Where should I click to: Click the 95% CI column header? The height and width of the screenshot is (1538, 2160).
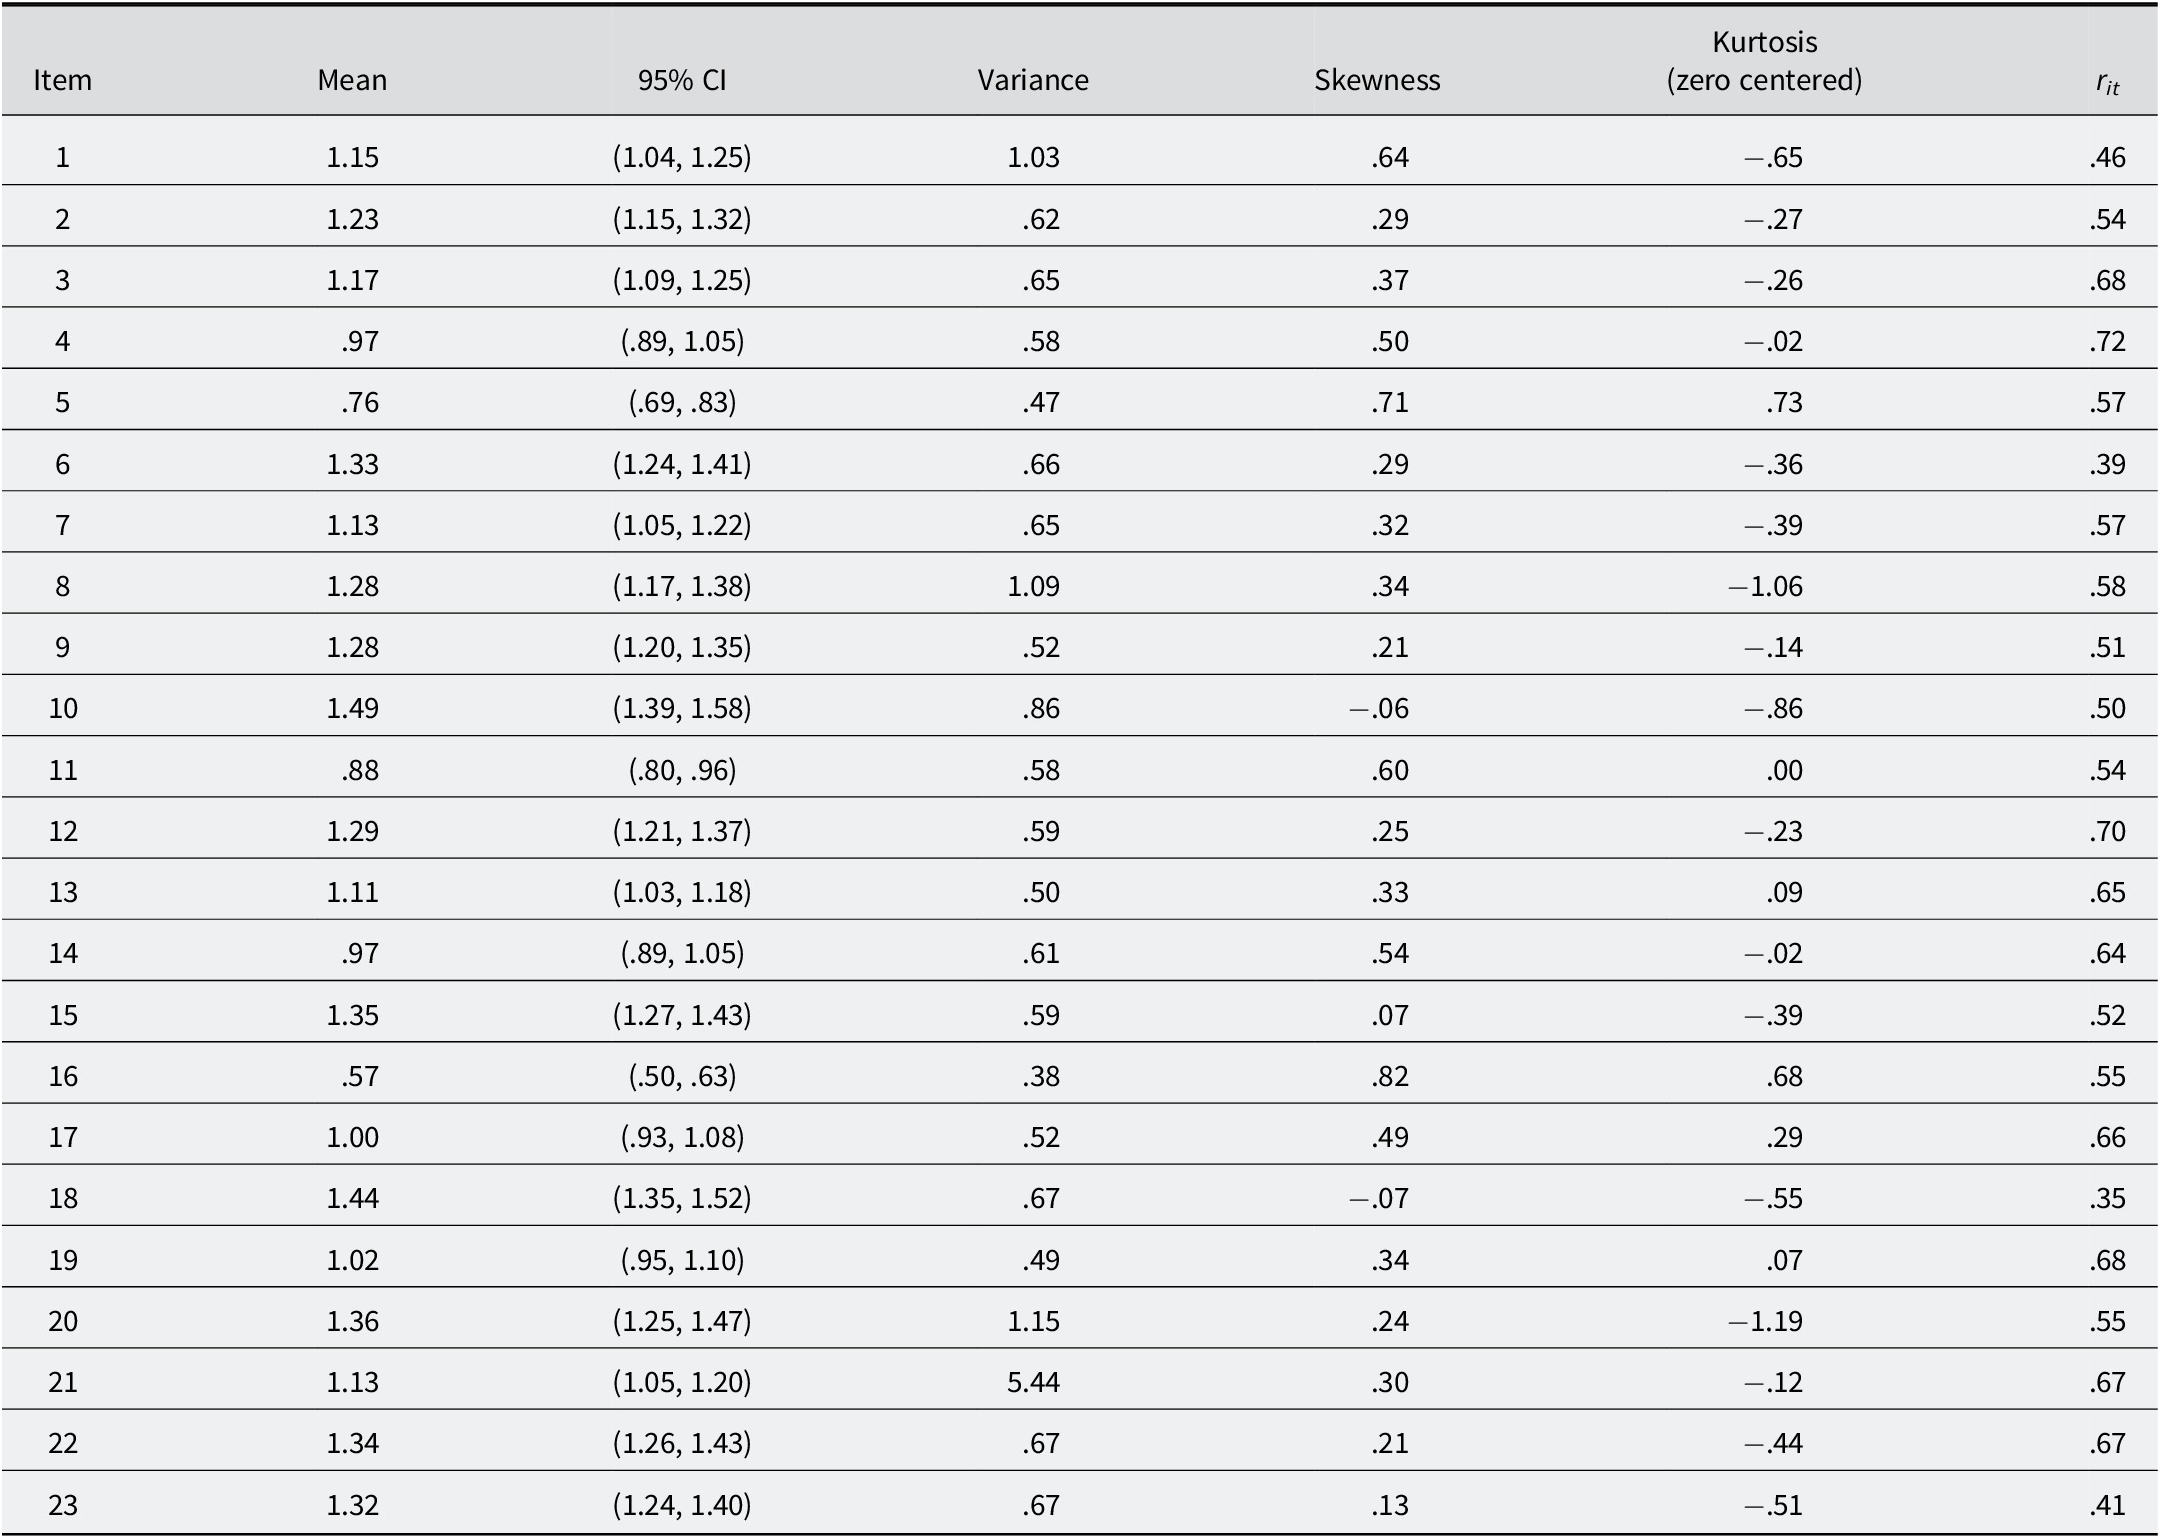coord(682,80)
